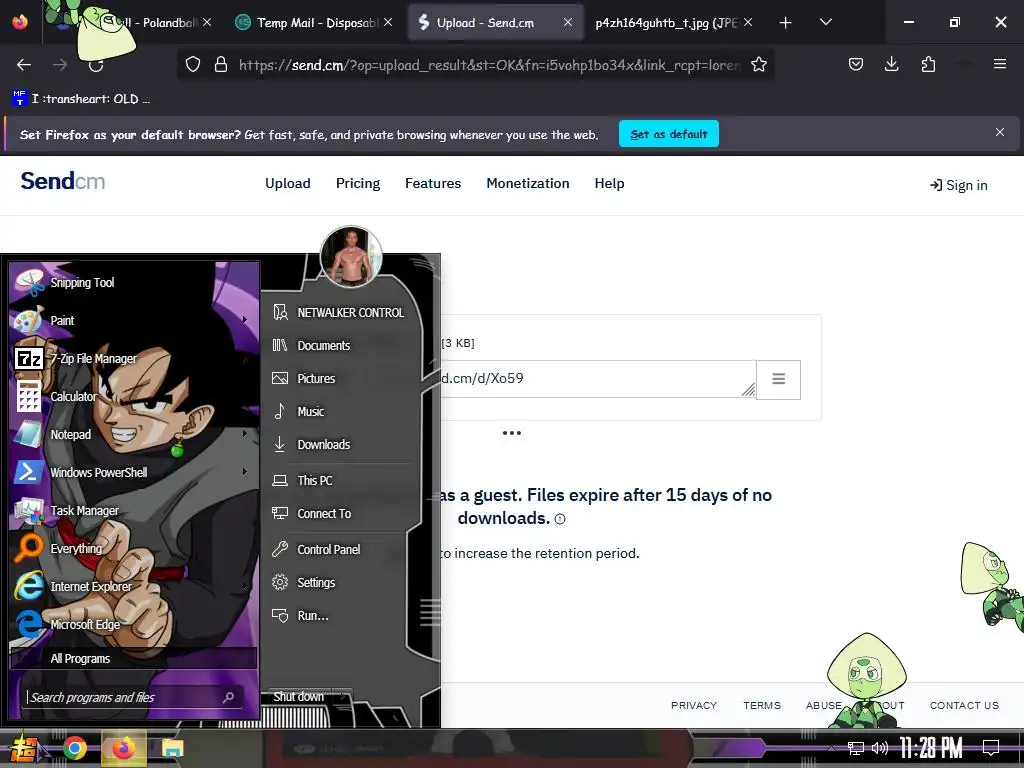The image size is (1024, 768).
Task: Click the user account picture
Action: 351,257
